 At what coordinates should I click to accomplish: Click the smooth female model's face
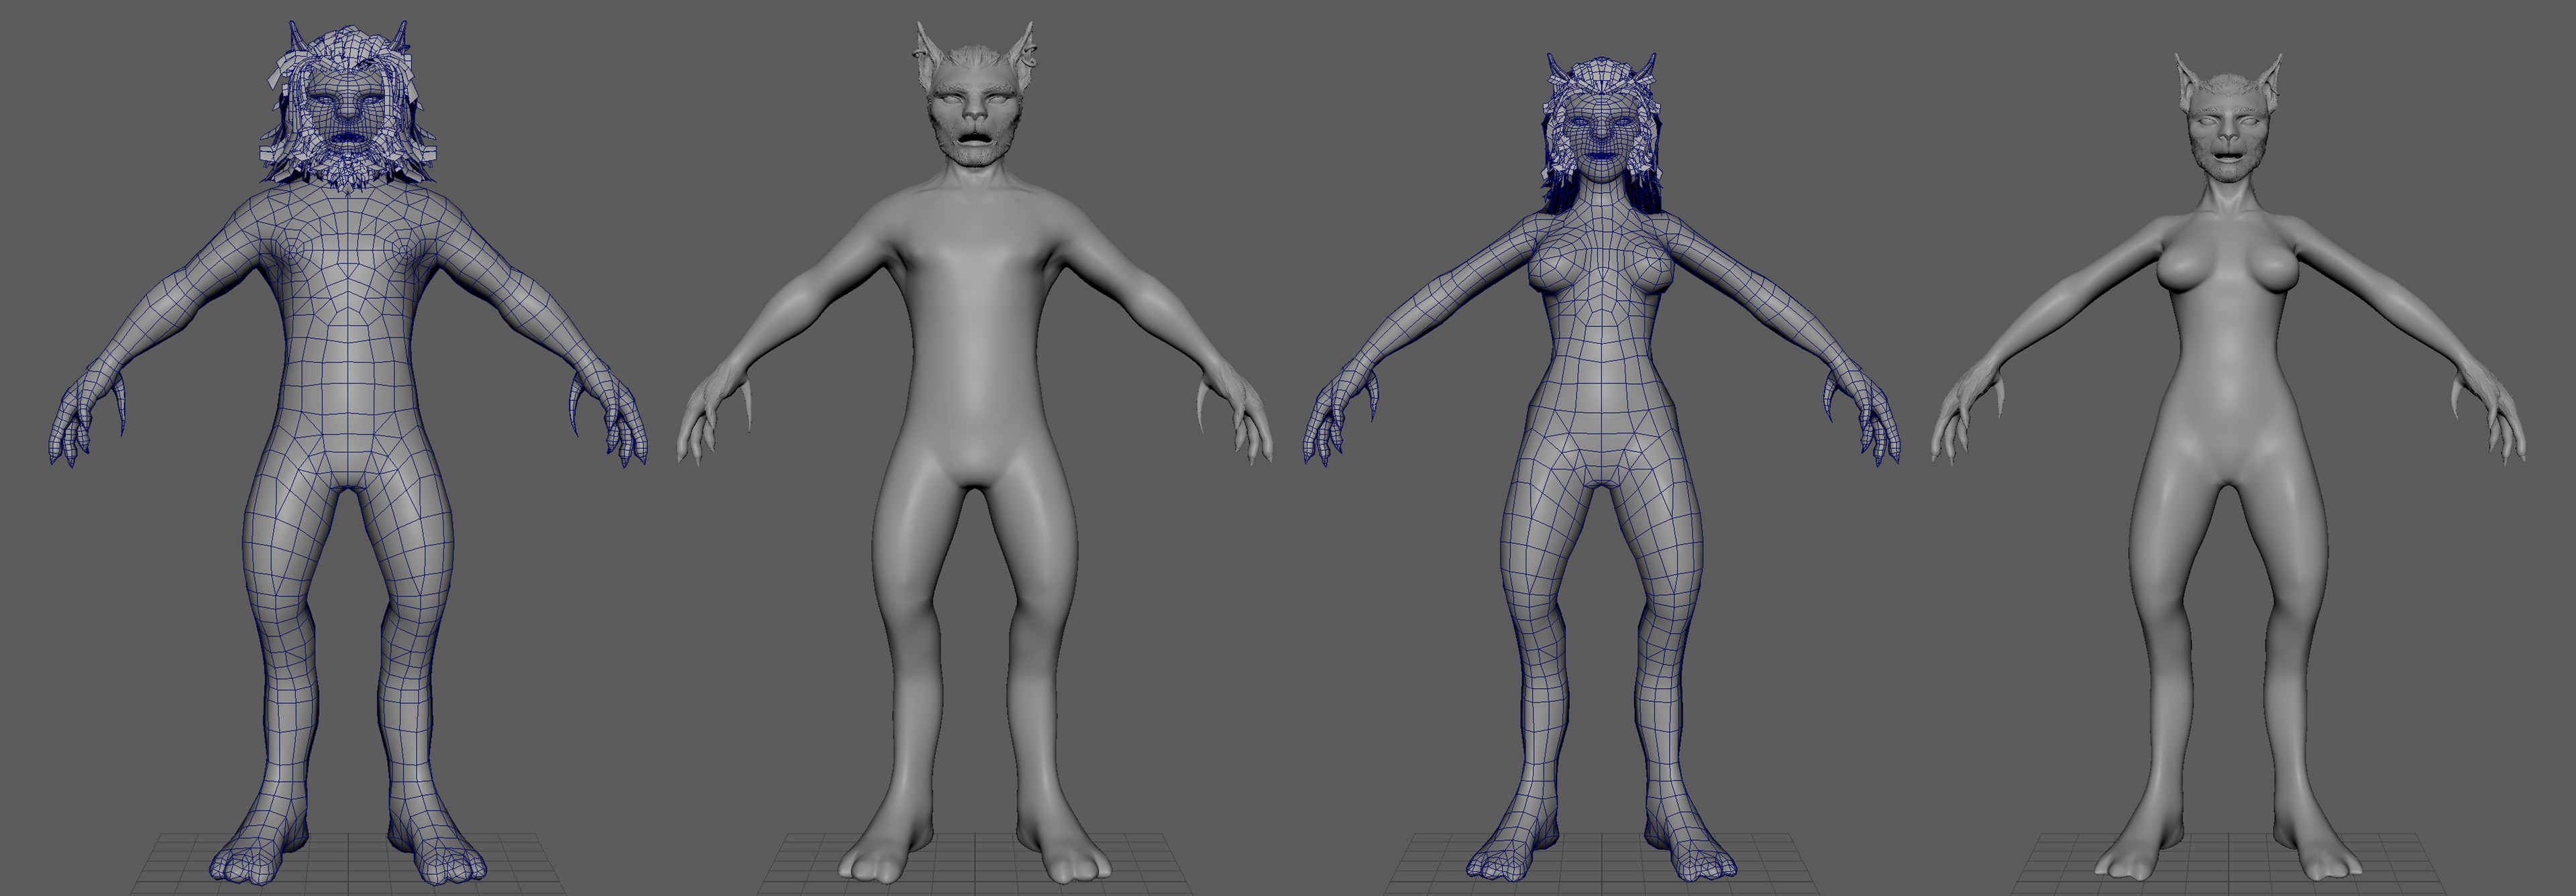pyautogui.click(x=2228, y=135)
